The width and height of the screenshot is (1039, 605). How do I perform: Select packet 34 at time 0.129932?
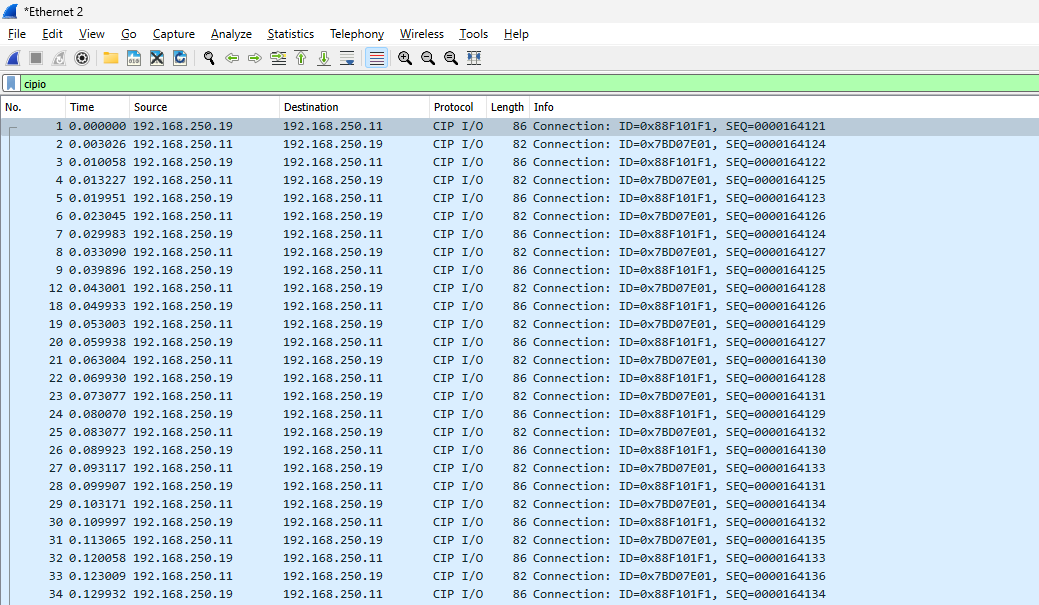coord(520,594)
